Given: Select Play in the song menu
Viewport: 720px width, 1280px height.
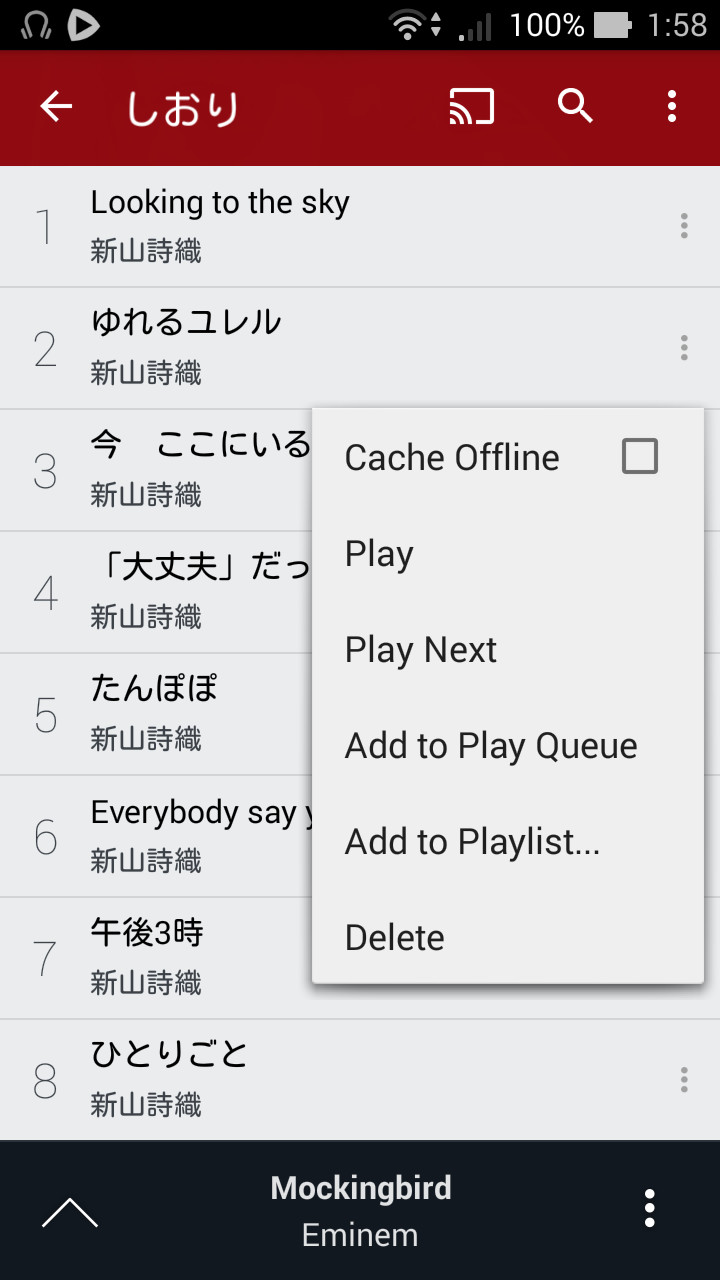Looking at the screenshot, I should click(379, 553).
